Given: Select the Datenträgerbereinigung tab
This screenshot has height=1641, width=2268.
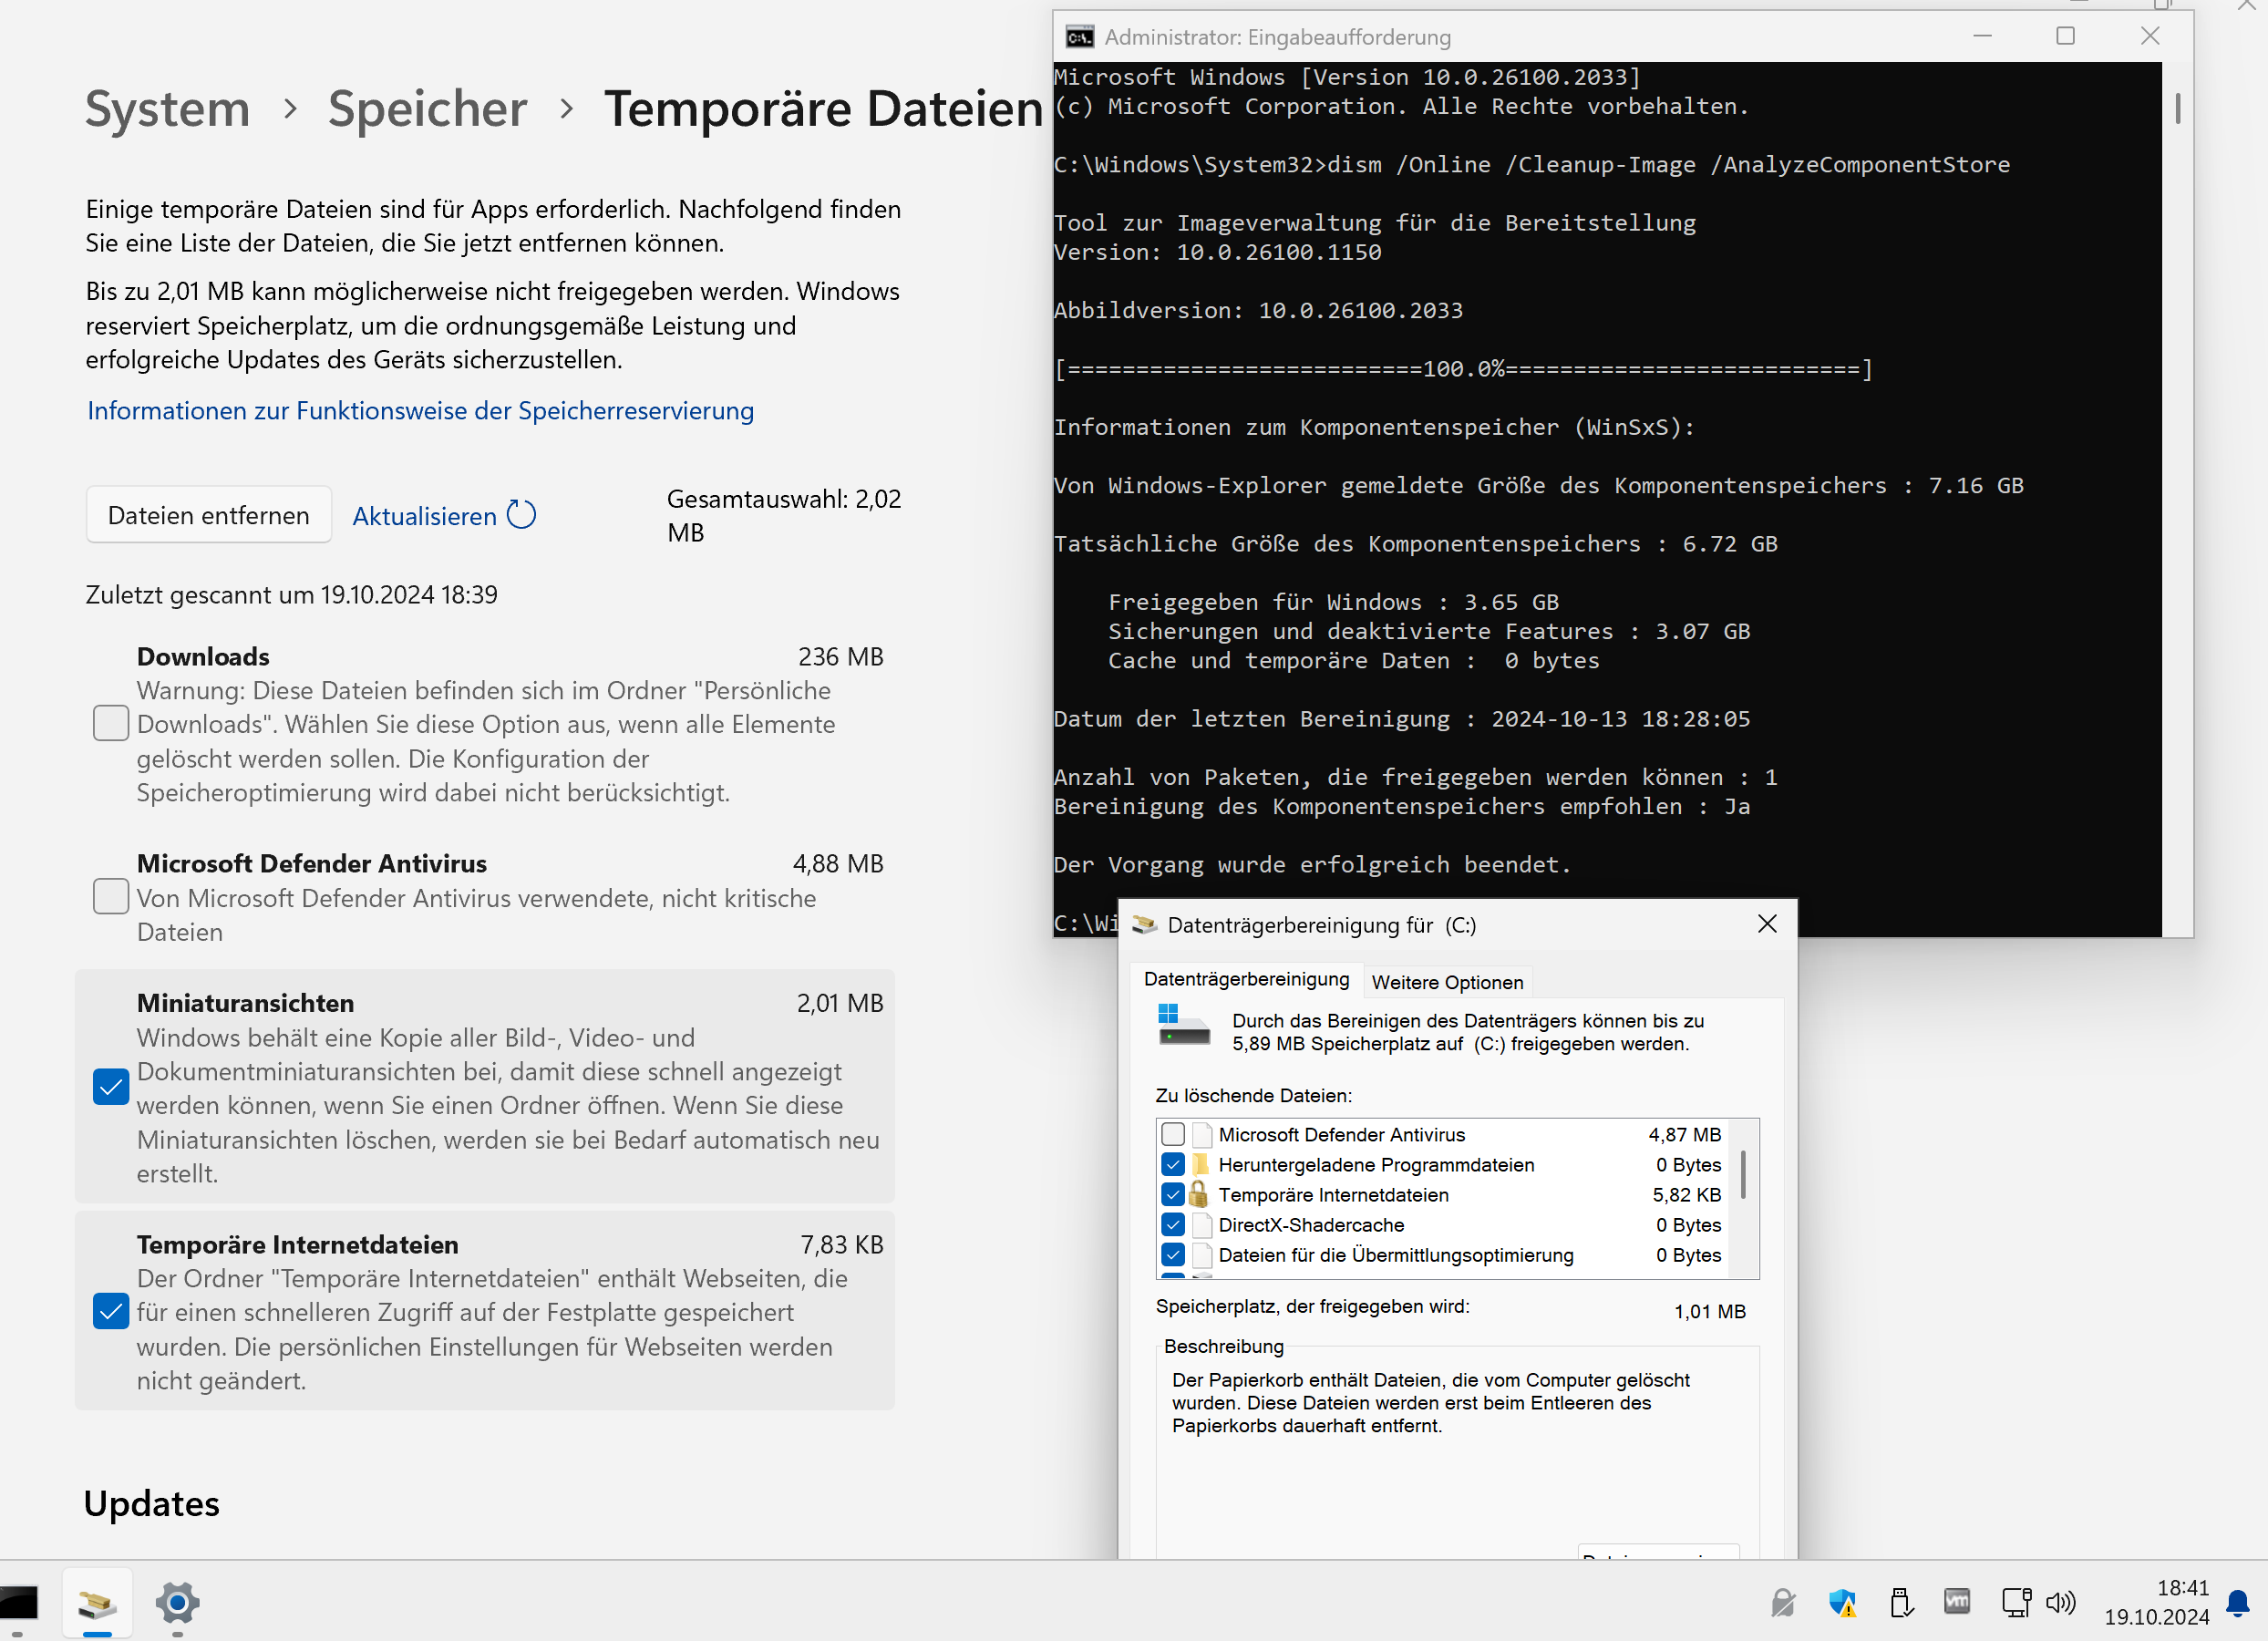Looking at the screenshot, I should (1246, 979).
